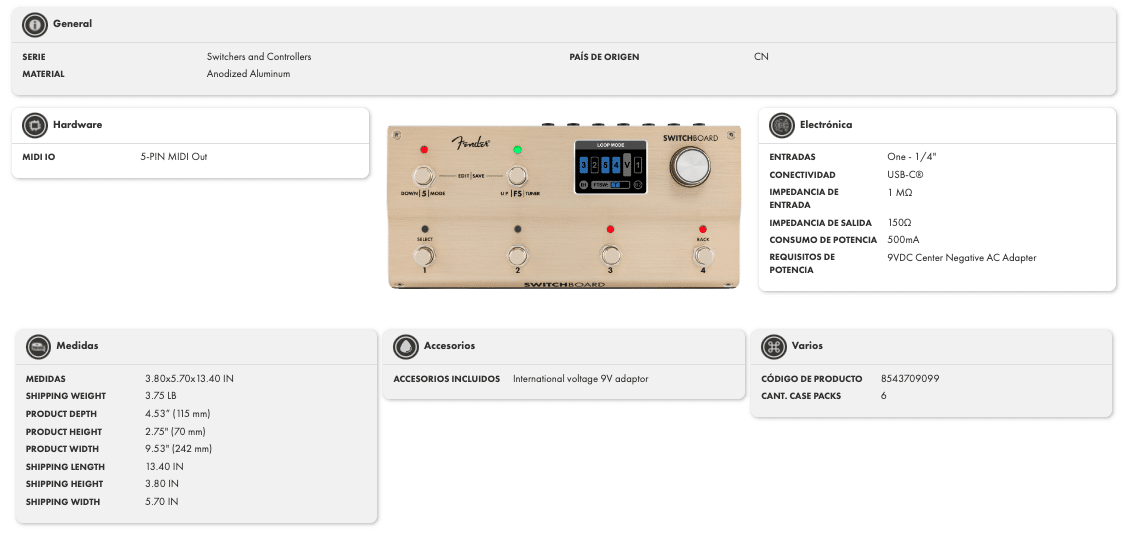Click the 'MIDI IO' label
The width and height of the screenshot is (1126, 545).
pos(39,157)
